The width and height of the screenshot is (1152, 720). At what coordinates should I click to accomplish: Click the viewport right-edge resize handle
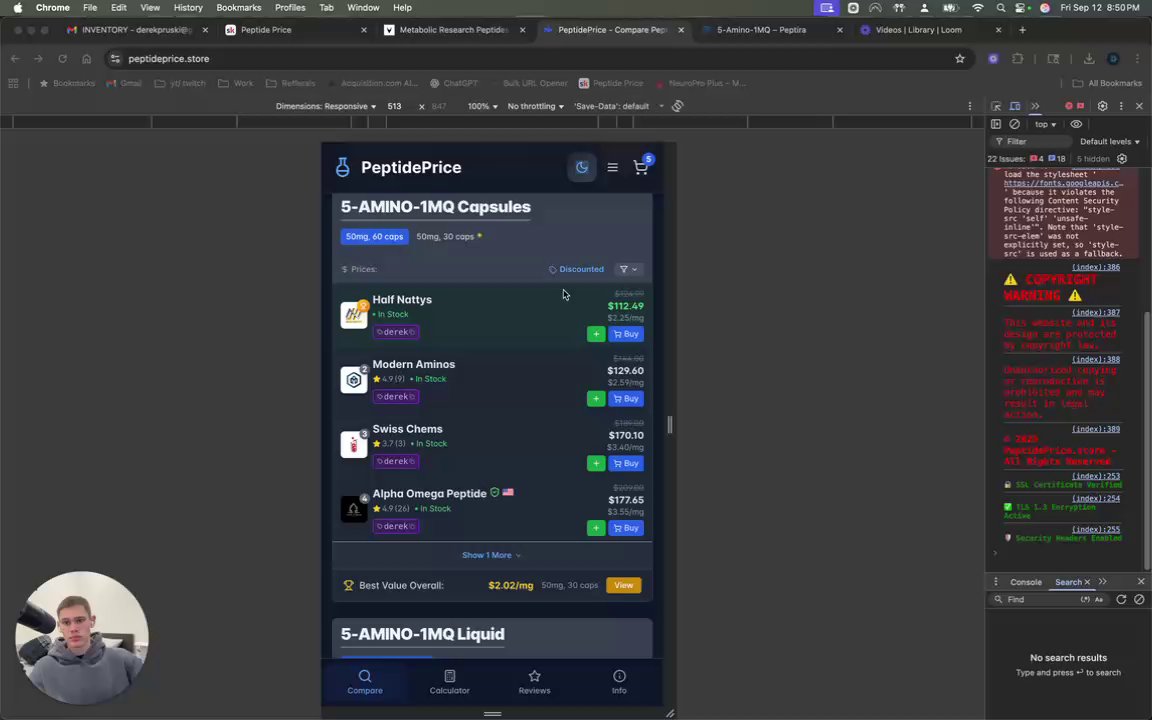point(669,425)
